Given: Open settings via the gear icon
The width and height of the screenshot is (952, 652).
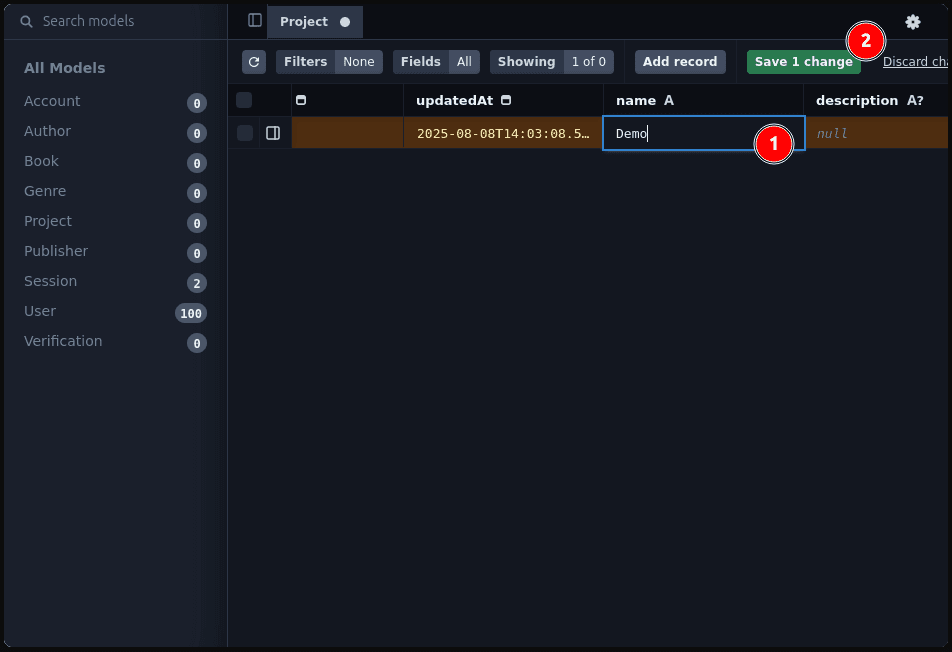Looking at the screenshot, I should tap(912, 22).
